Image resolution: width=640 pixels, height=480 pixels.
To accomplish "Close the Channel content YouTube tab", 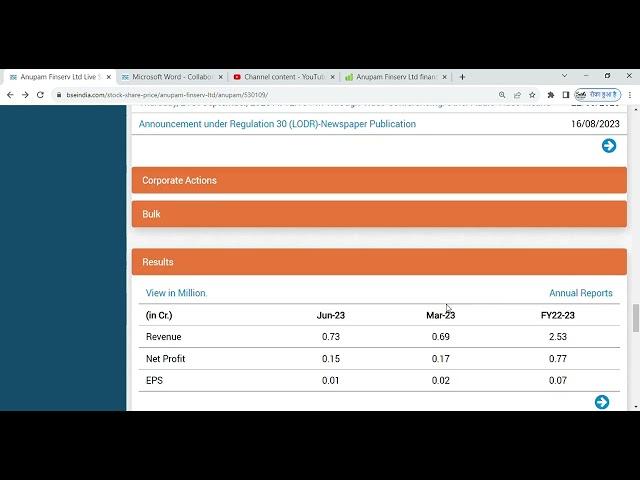I will point(333,77).
